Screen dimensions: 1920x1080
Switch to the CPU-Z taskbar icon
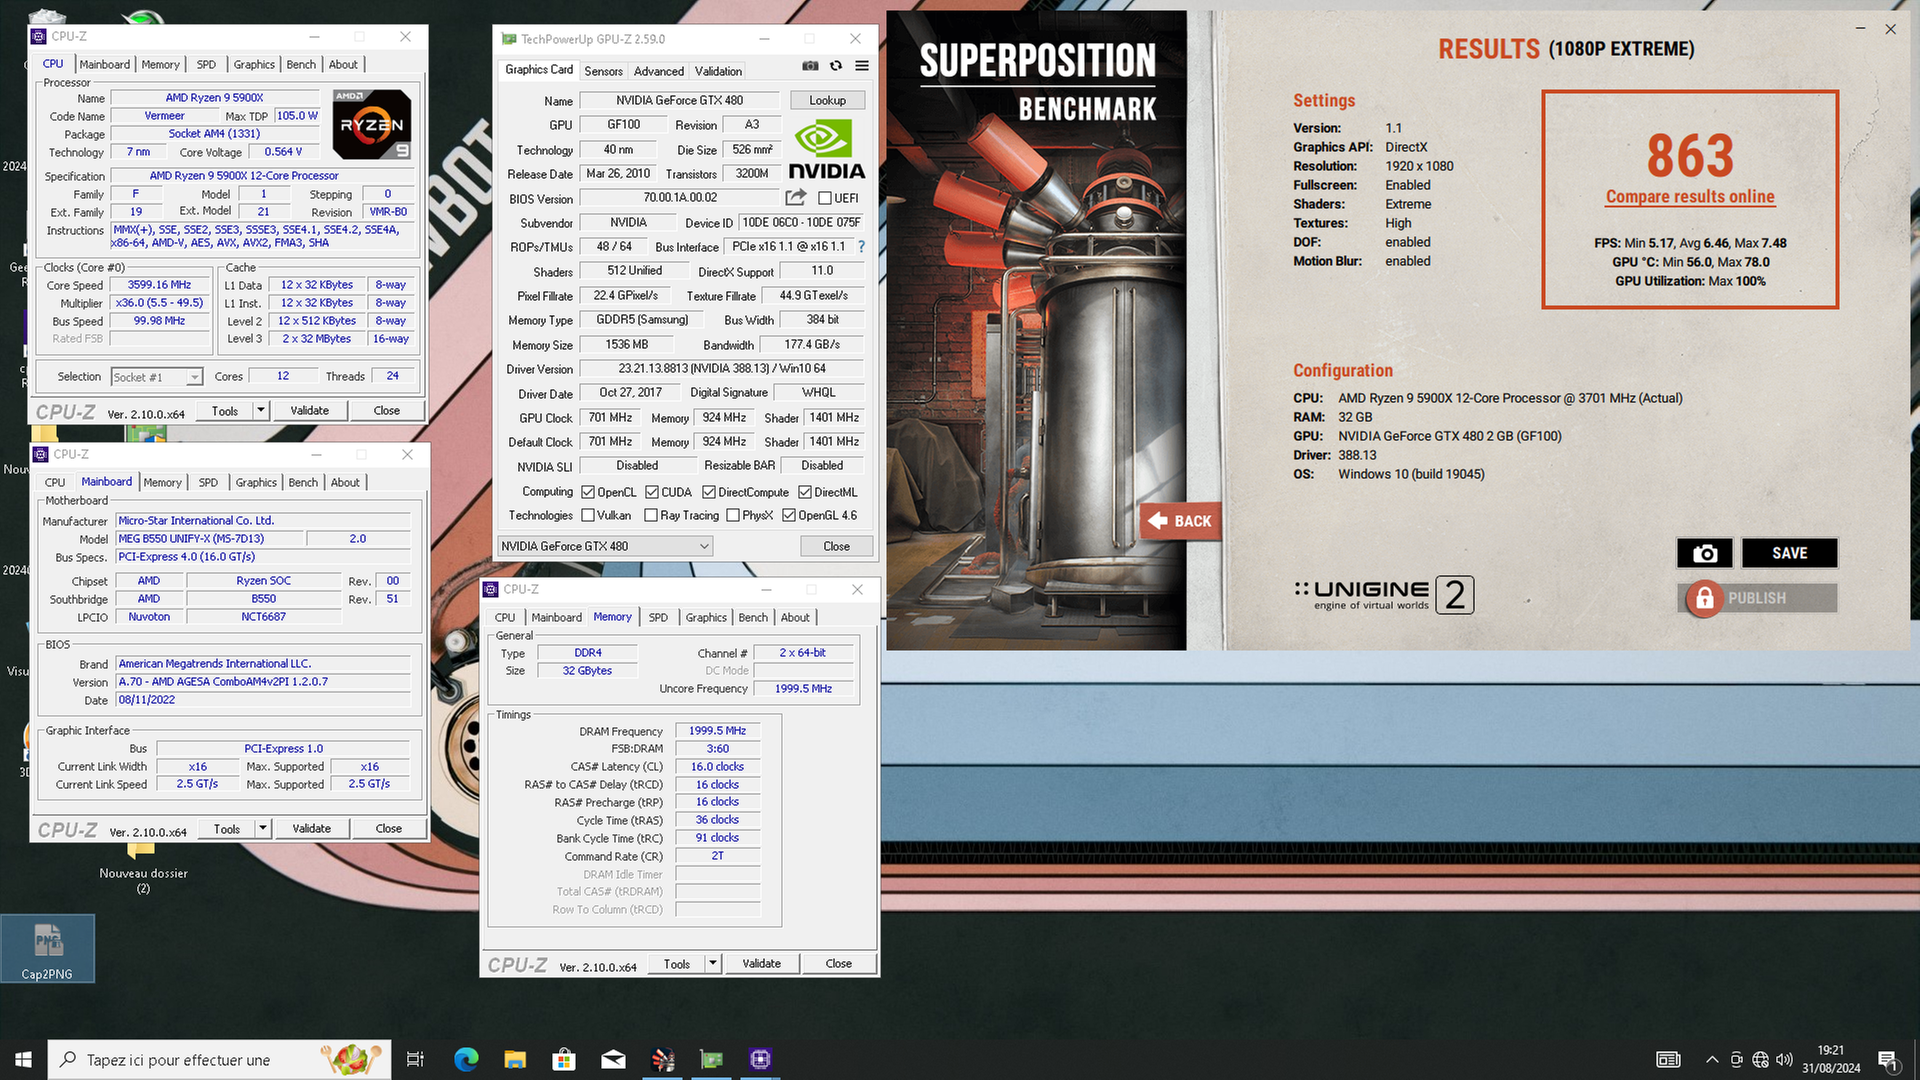coord(760,1059)
